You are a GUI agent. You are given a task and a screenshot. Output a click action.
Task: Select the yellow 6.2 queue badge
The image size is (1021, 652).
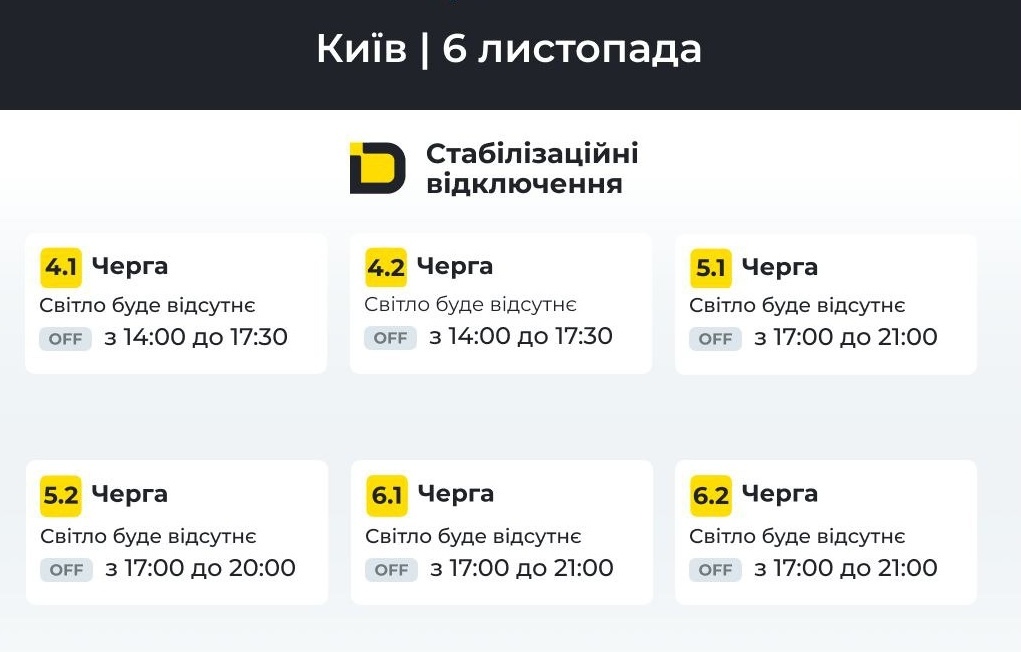point(710,496)
